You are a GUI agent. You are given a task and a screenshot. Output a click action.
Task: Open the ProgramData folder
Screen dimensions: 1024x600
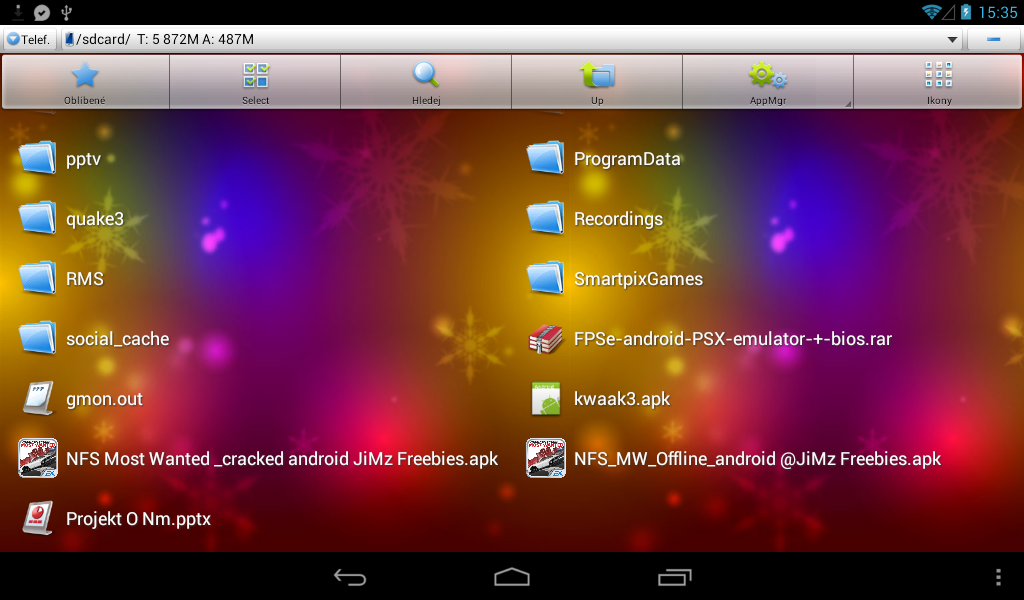[626, 159]
